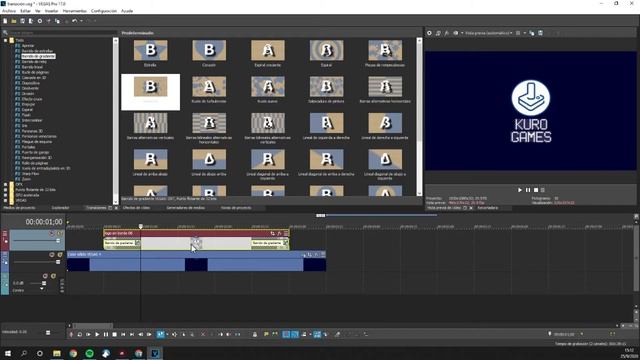Click Play in the video preview panel
Viewport: 640px width, 360px height.
520,190
